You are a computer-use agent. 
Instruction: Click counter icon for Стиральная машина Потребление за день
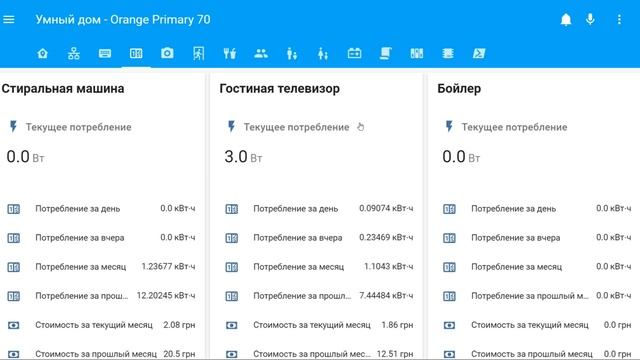[13, 209]
